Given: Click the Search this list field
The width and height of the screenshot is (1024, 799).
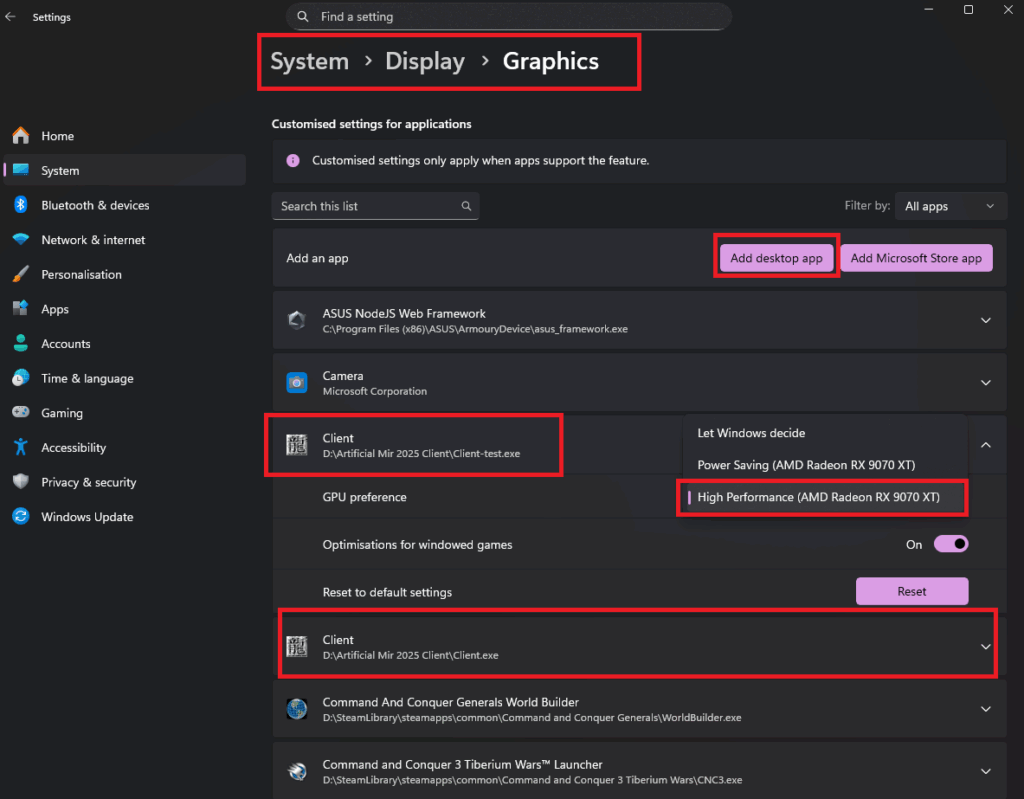Looking at the screenshot, I should (367, 206).
